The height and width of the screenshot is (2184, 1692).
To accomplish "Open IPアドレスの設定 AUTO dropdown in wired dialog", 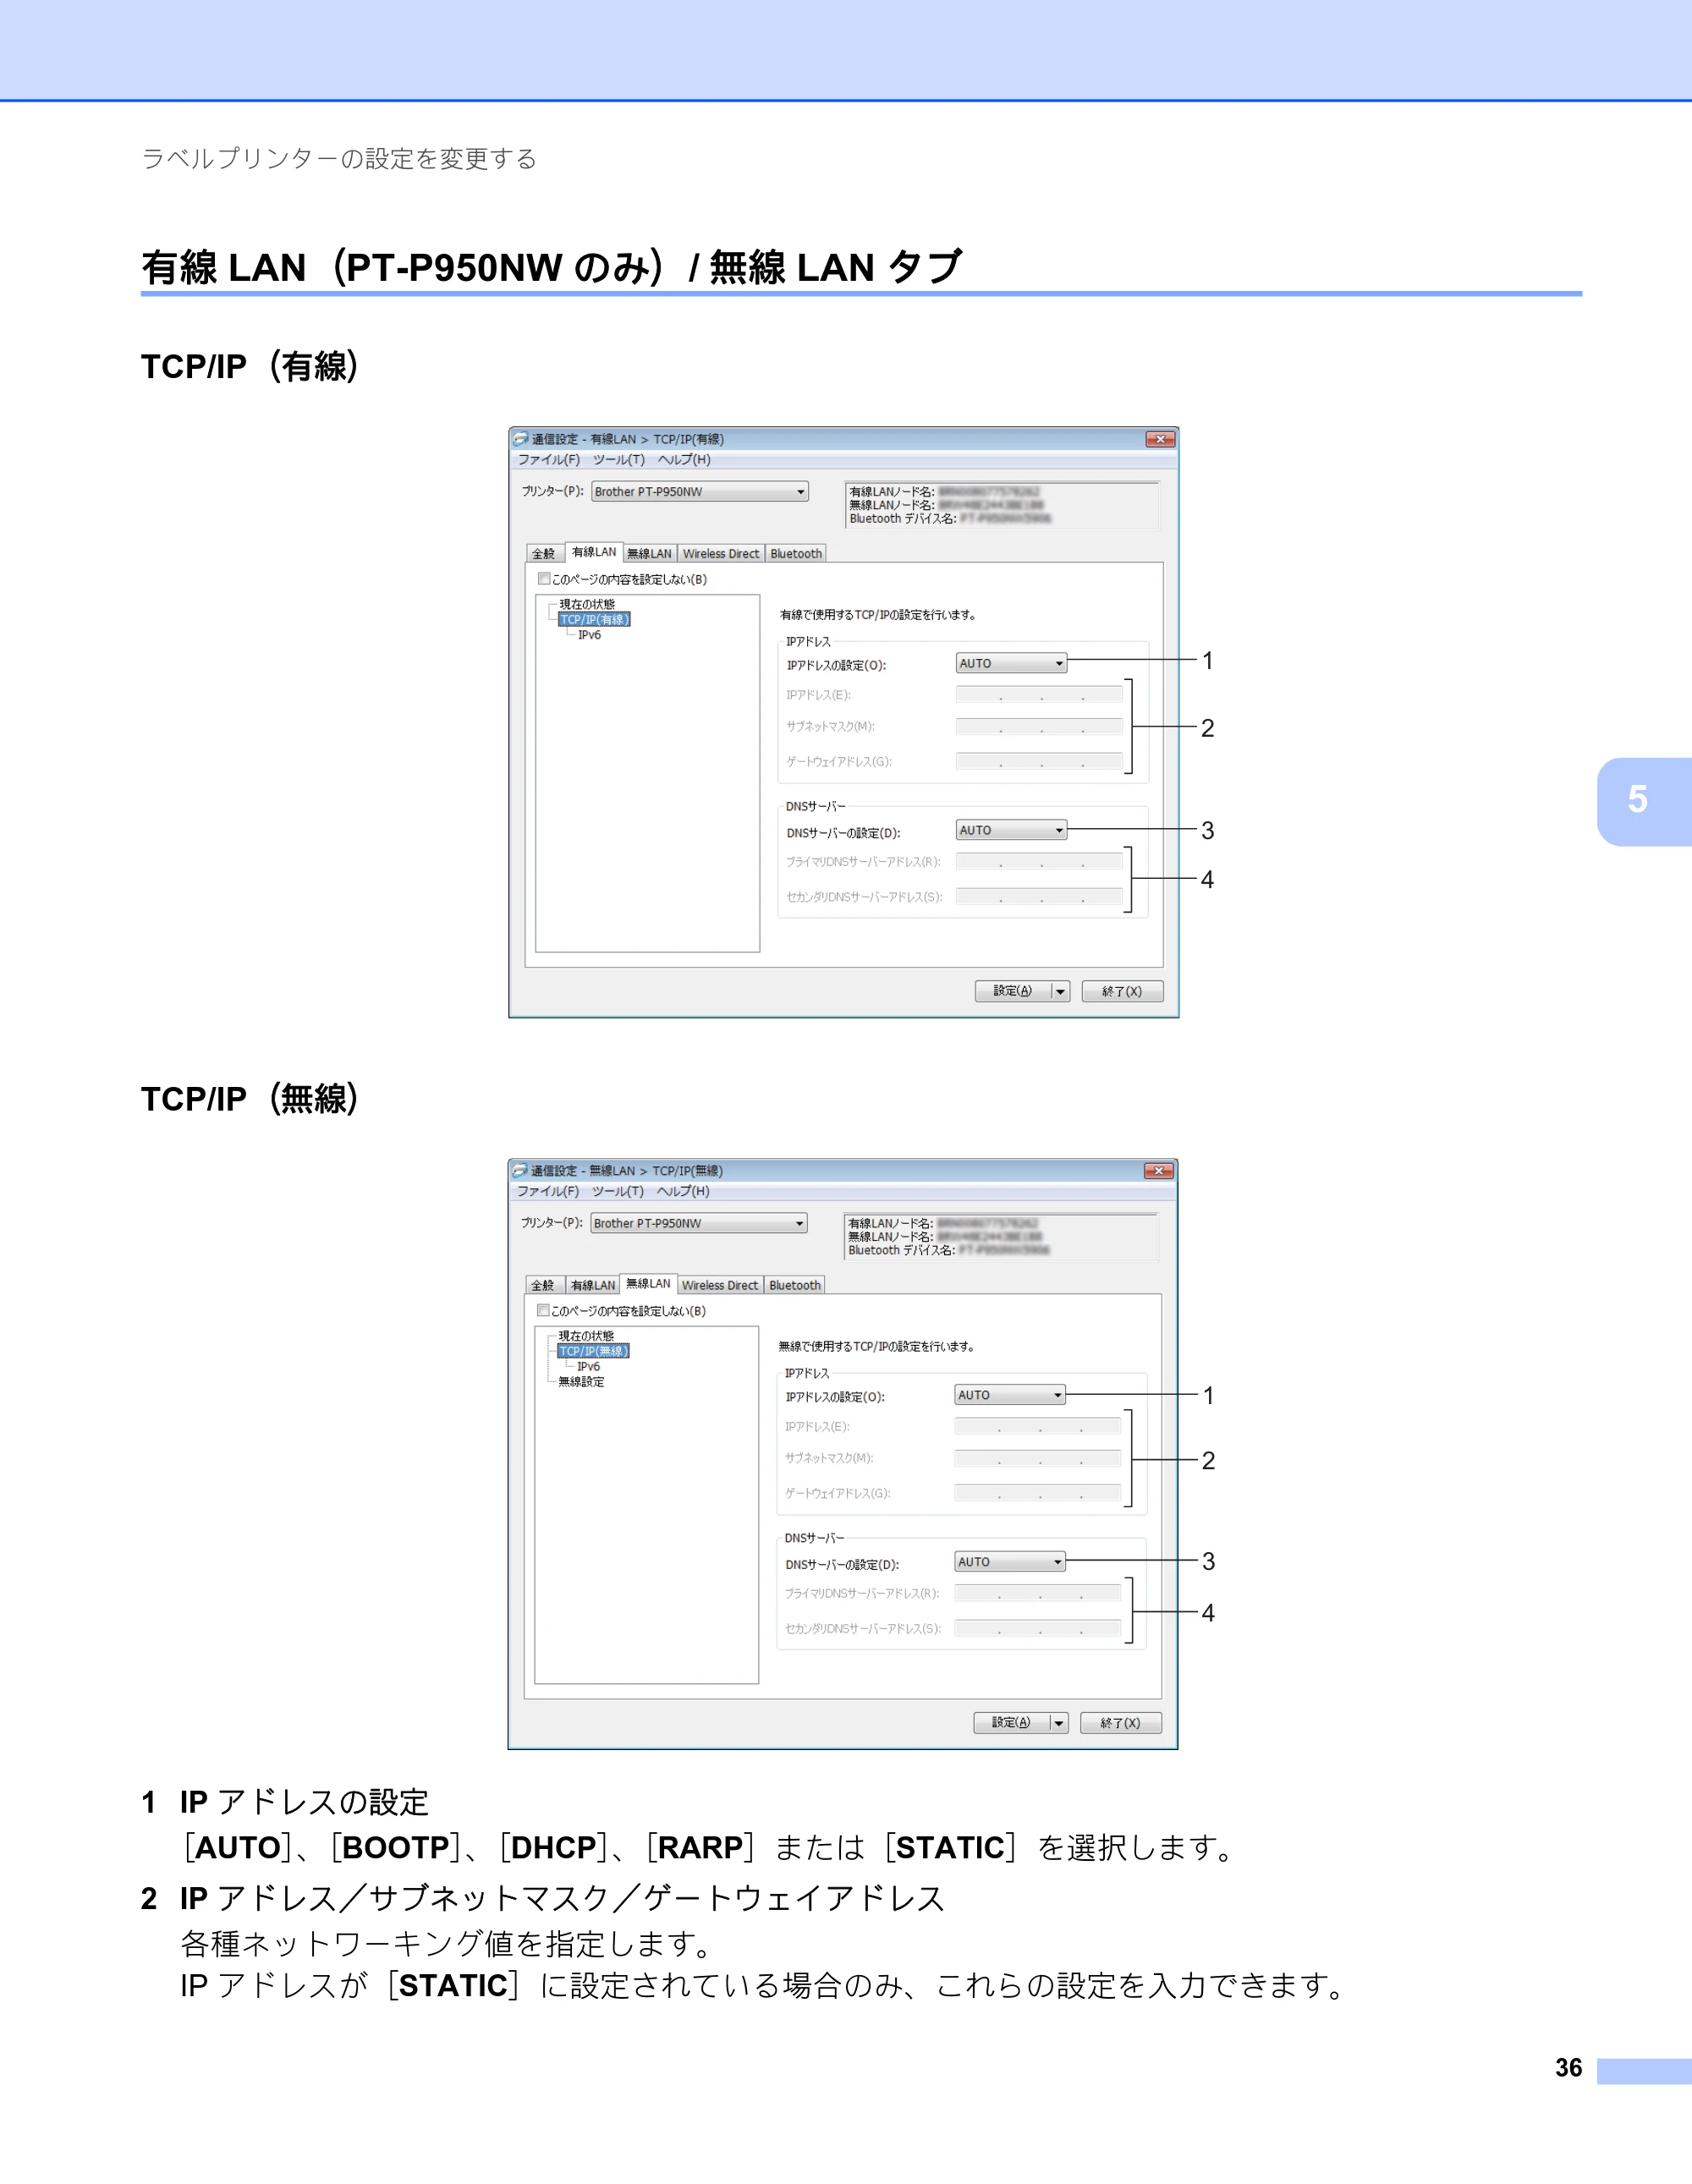I will point(1011,664).
